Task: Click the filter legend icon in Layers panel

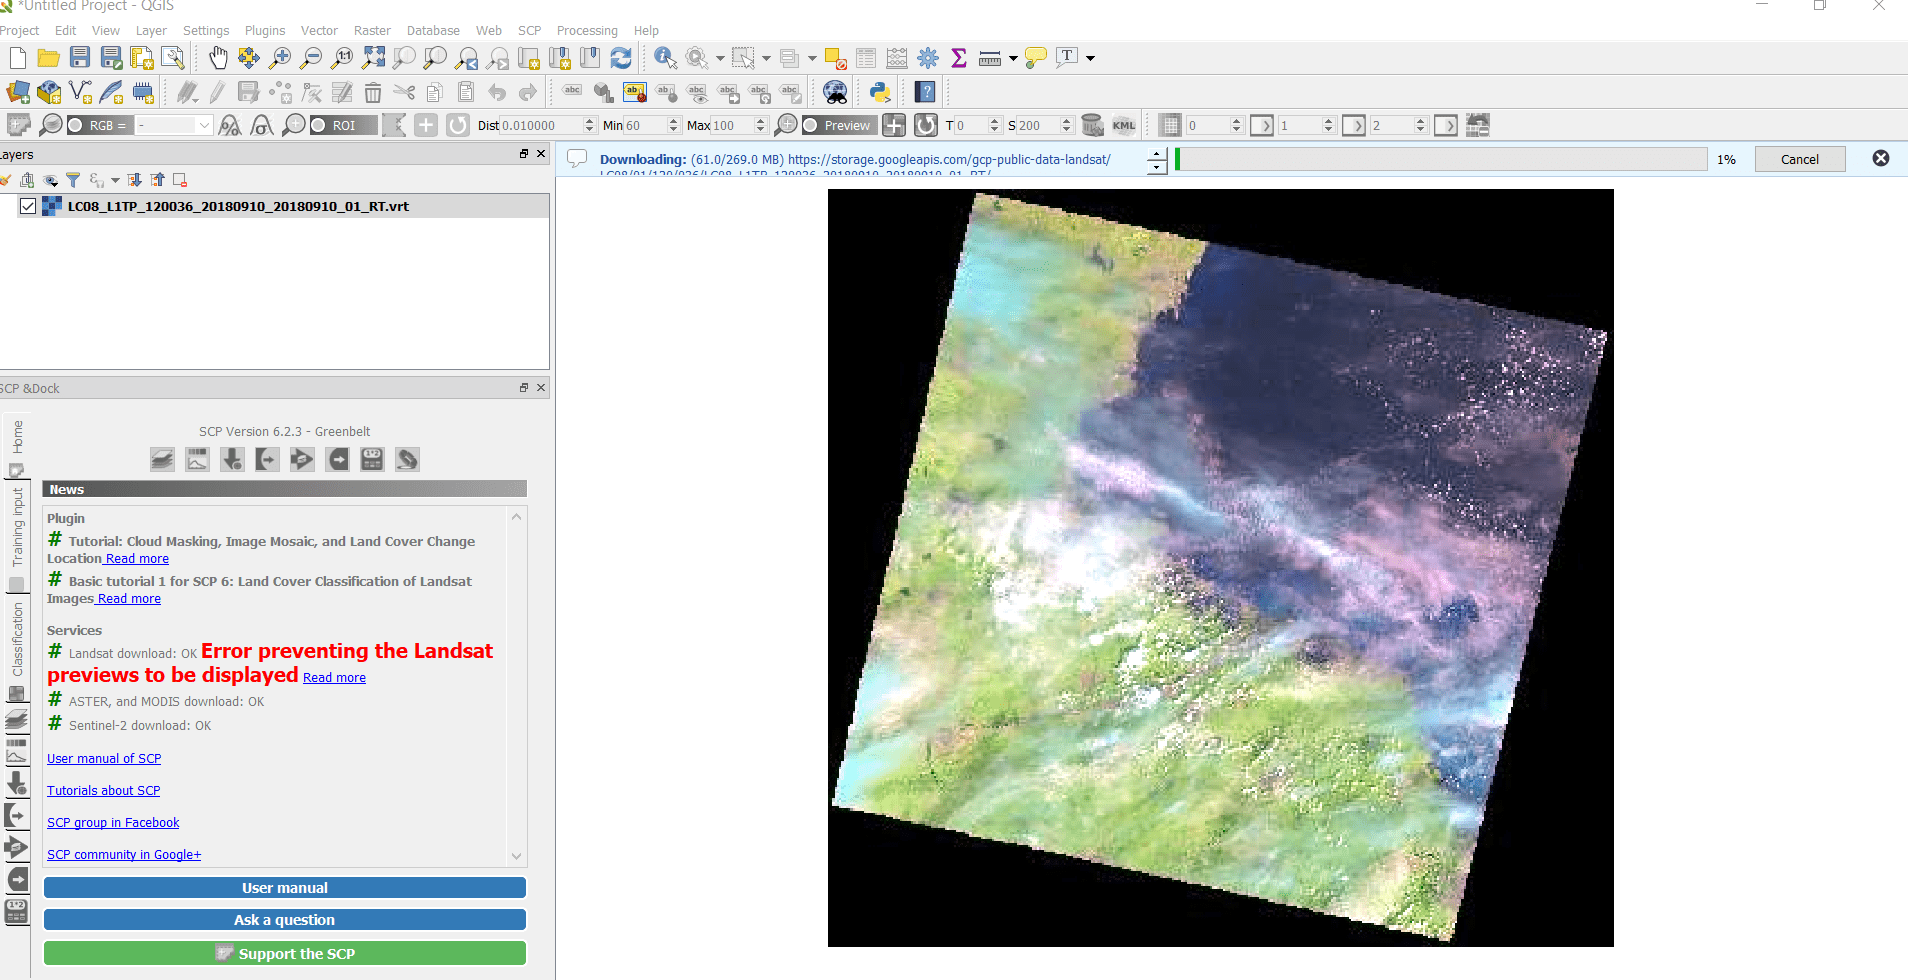Action: coord(72,180)
